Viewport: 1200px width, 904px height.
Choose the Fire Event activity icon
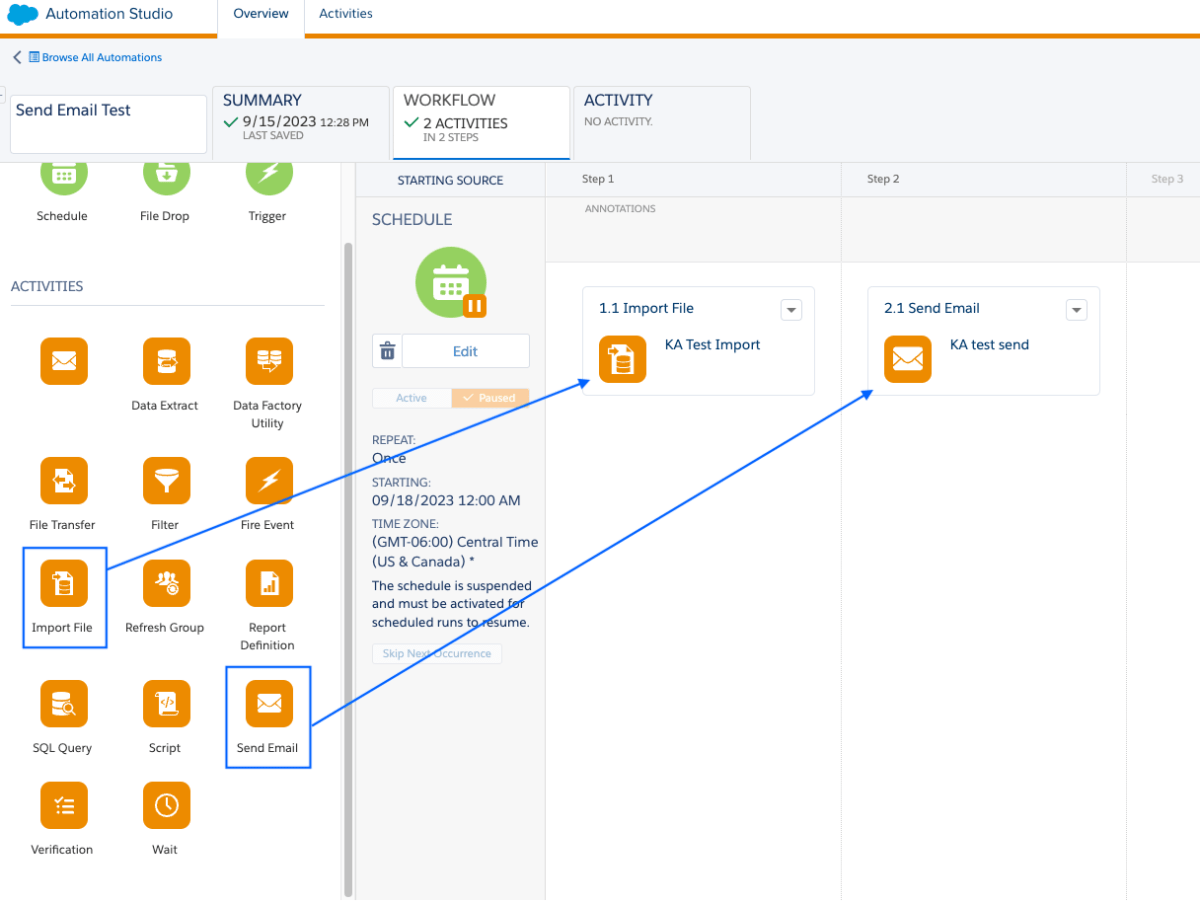pos(269,481)
